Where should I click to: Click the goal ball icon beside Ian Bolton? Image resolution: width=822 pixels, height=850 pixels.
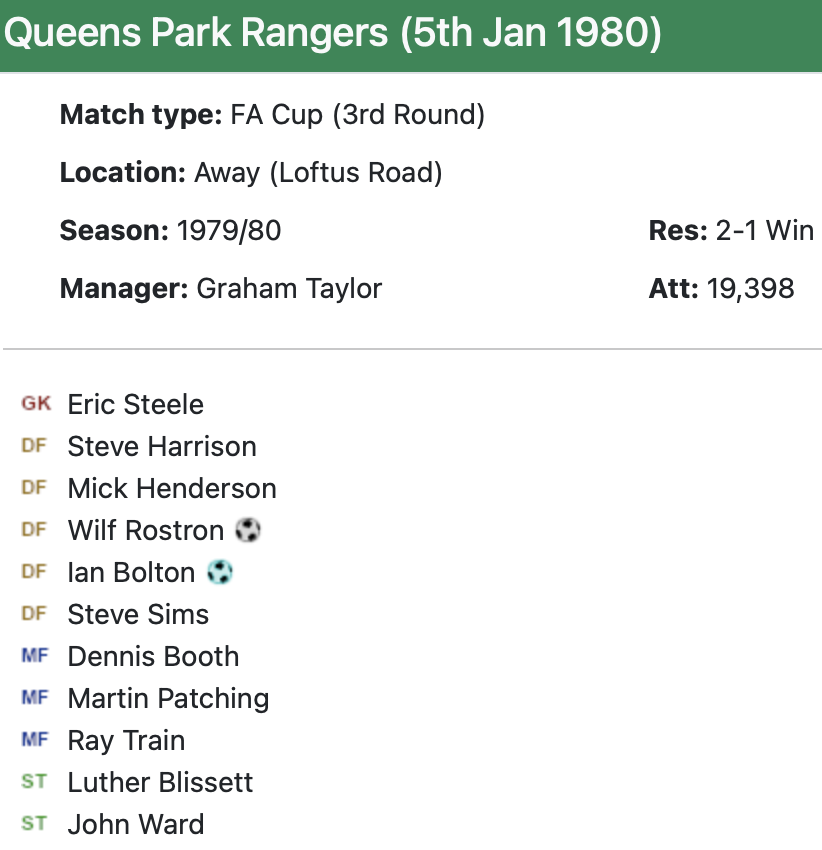[x=219, y=572]
